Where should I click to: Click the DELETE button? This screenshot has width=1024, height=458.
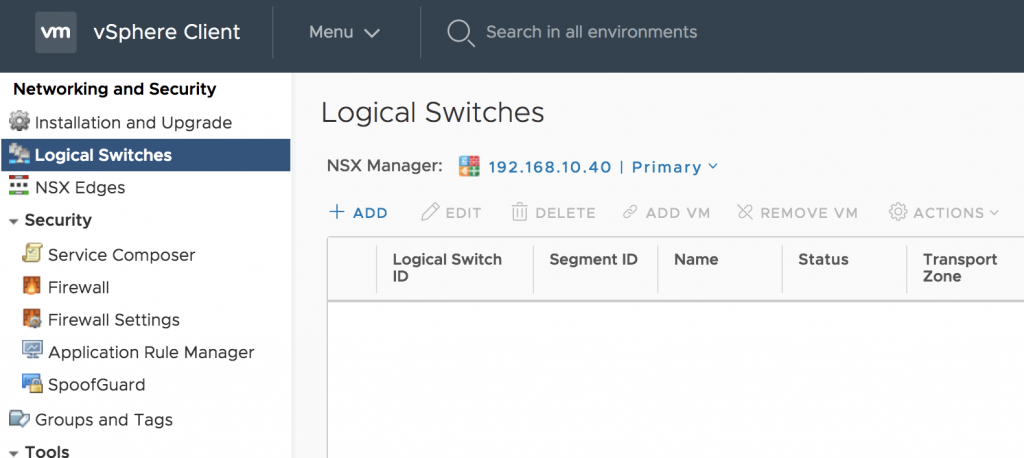click(x=554, y=212)
